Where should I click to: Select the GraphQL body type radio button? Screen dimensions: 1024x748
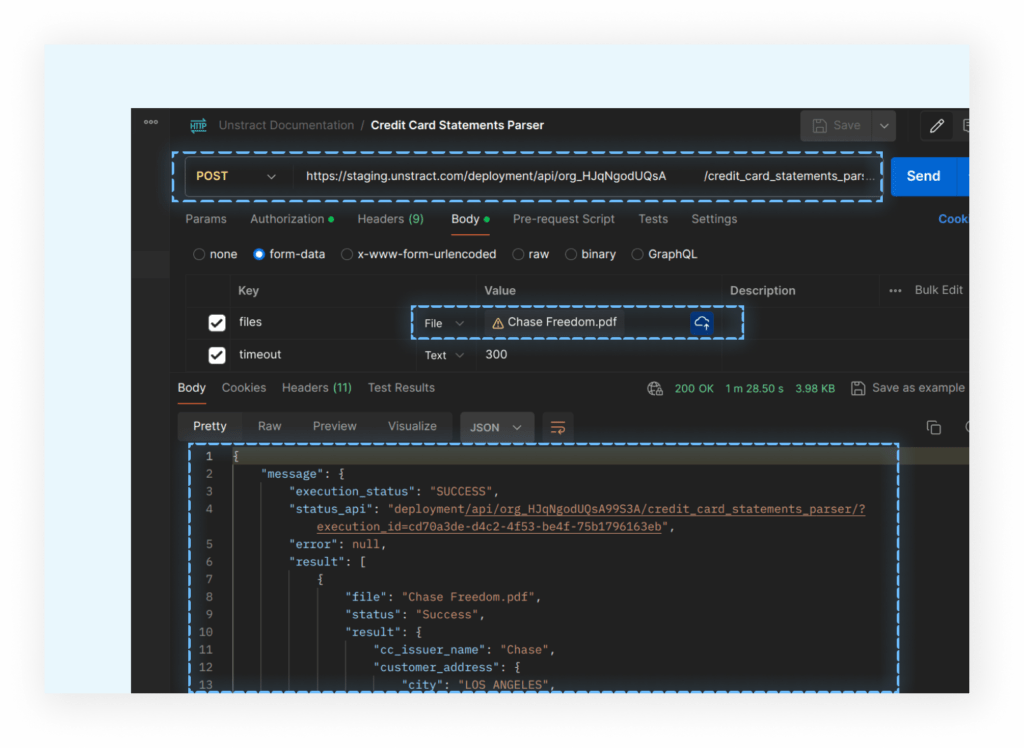click(x=637, y=254)
